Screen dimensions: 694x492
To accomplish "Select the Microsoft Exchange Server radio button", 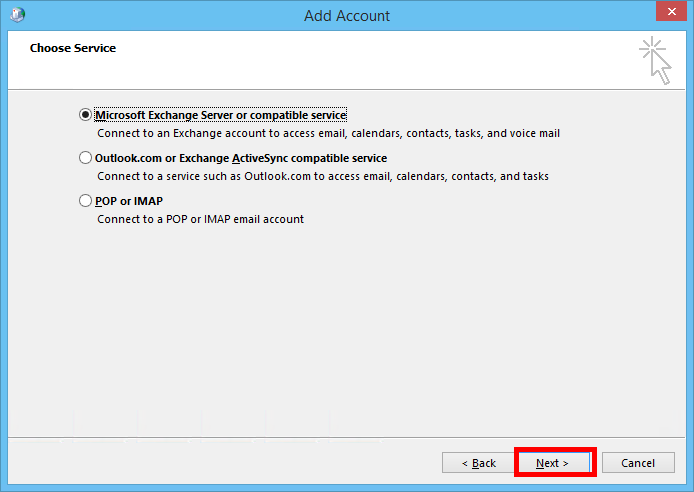I will [85, 115].
